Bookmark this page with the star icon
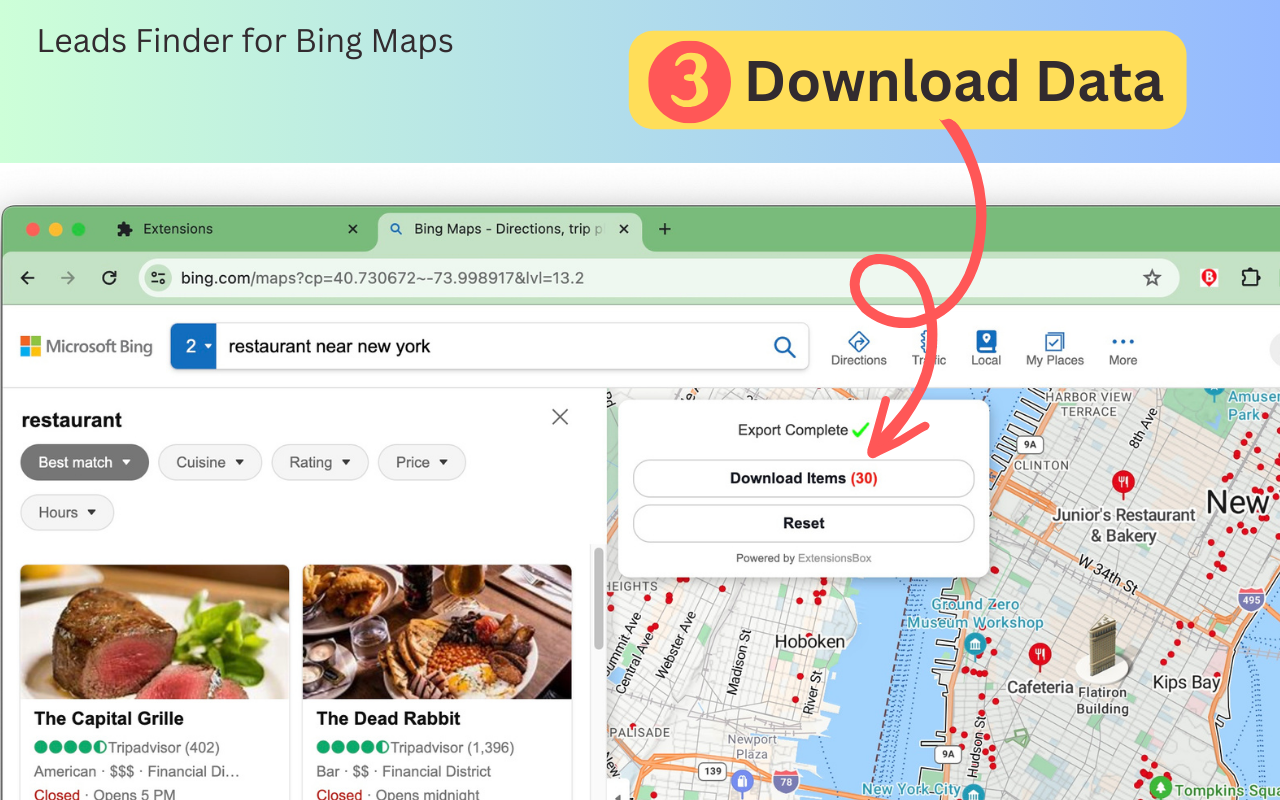The height and width of the screenshot is (800, 1280). click(x=1152, y=278)
